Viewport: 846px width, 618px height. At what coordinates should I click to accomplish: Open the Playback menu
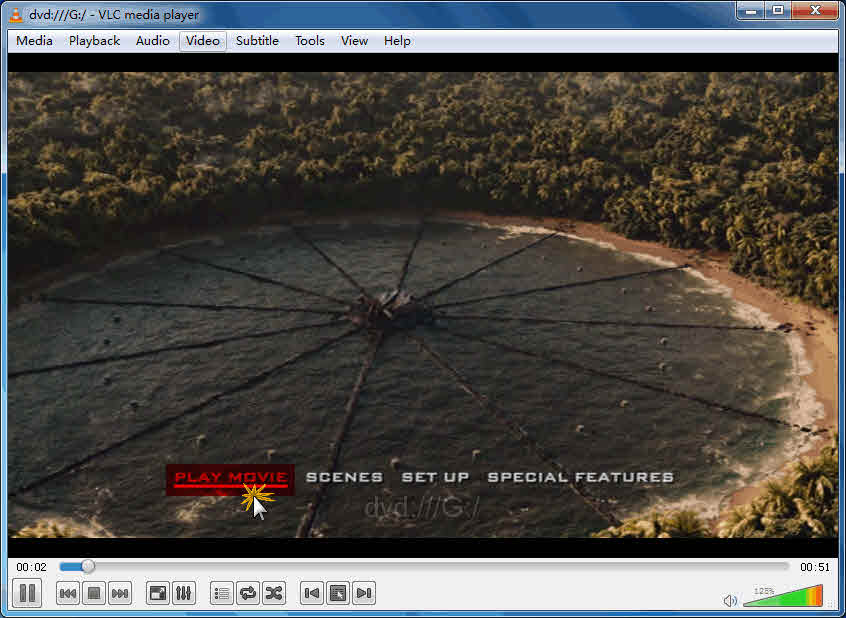click(x=94, y=41)
